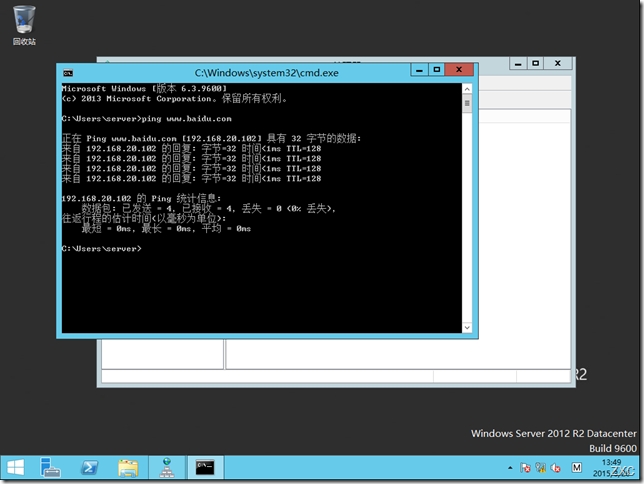The image size is (644, 484).
Task: Select the cmd taskbar button
Action: pyautogui.click(x=205, y=467)
